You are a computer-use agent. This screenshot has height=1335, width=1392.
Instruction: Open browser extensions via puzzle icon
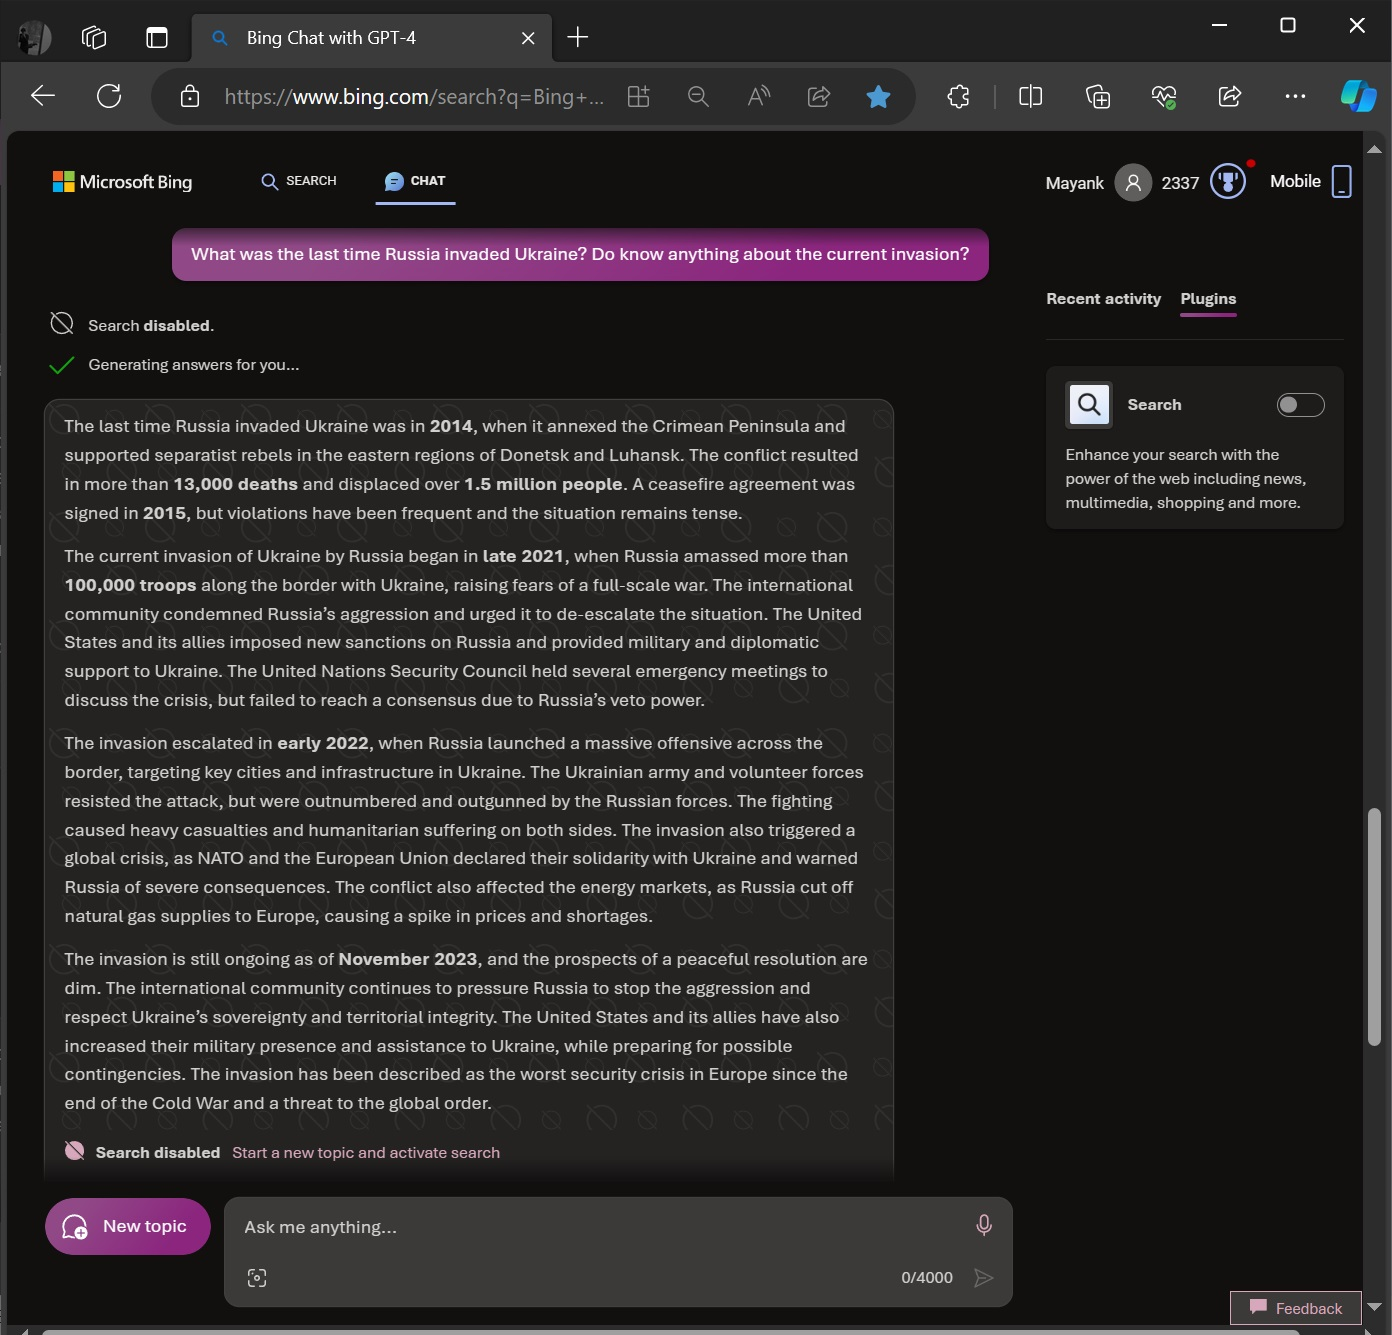pyautogui.click(x=957, y=96)
